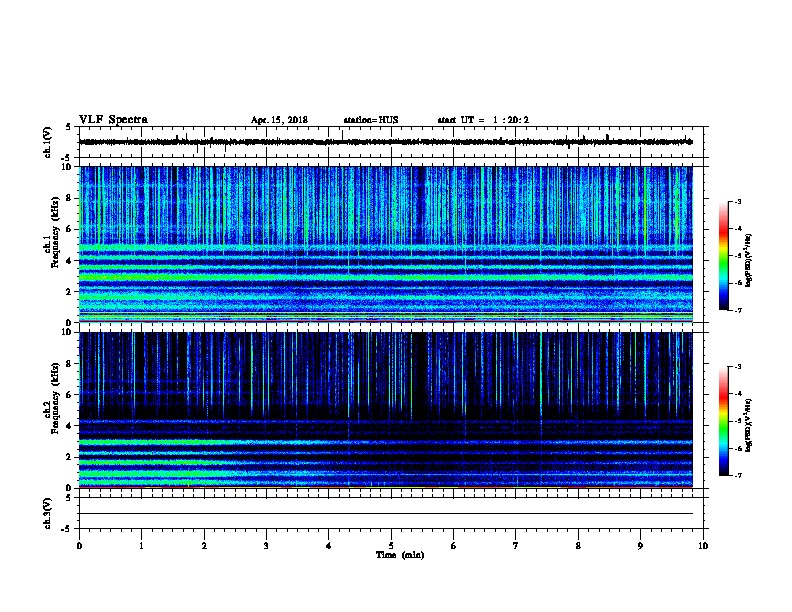
Task: Select the "8" kHz tick on ch.1 spectrogram
Action: tap(69, 198)
